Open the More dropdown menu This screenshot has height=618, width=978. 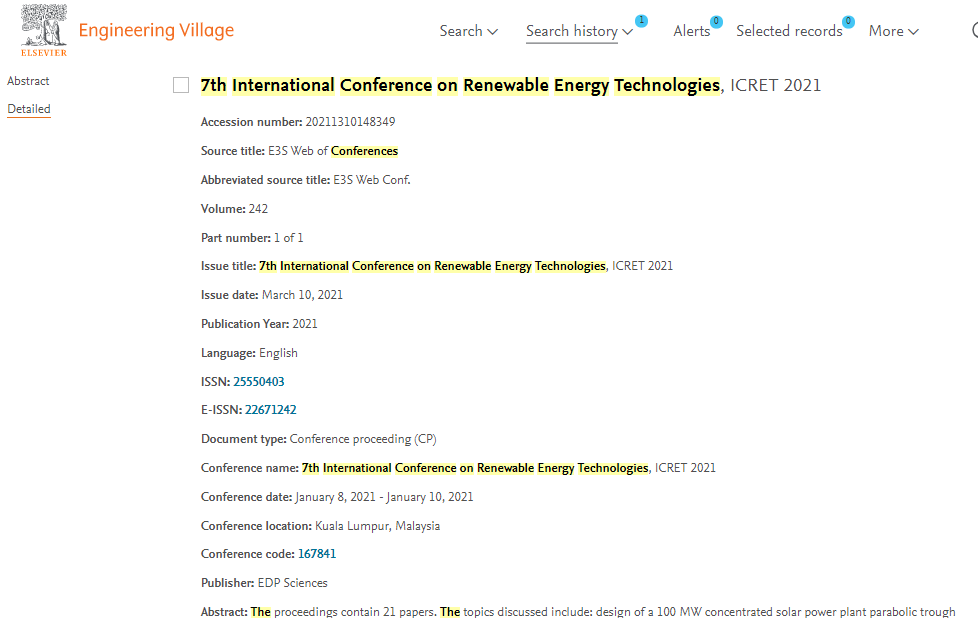(893, 31)
